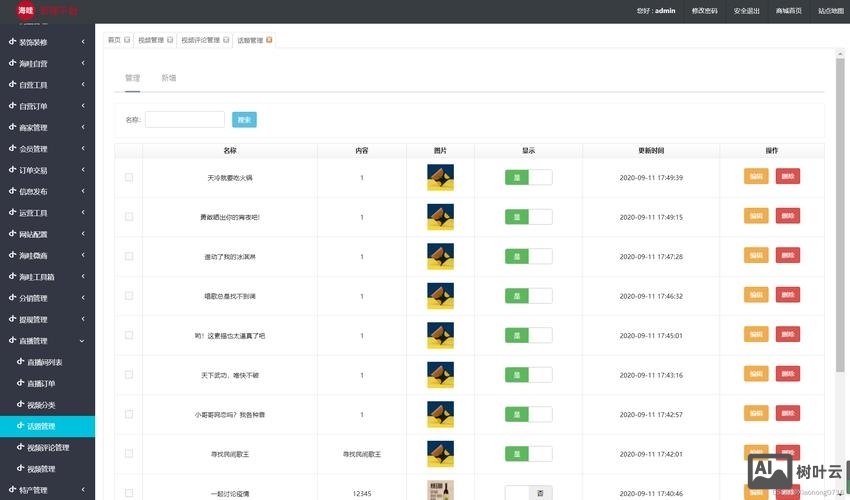Click the icon beside 网站配置 menu
The height and width of the screenshot is (500, 850).
click(x=12, y=234)
